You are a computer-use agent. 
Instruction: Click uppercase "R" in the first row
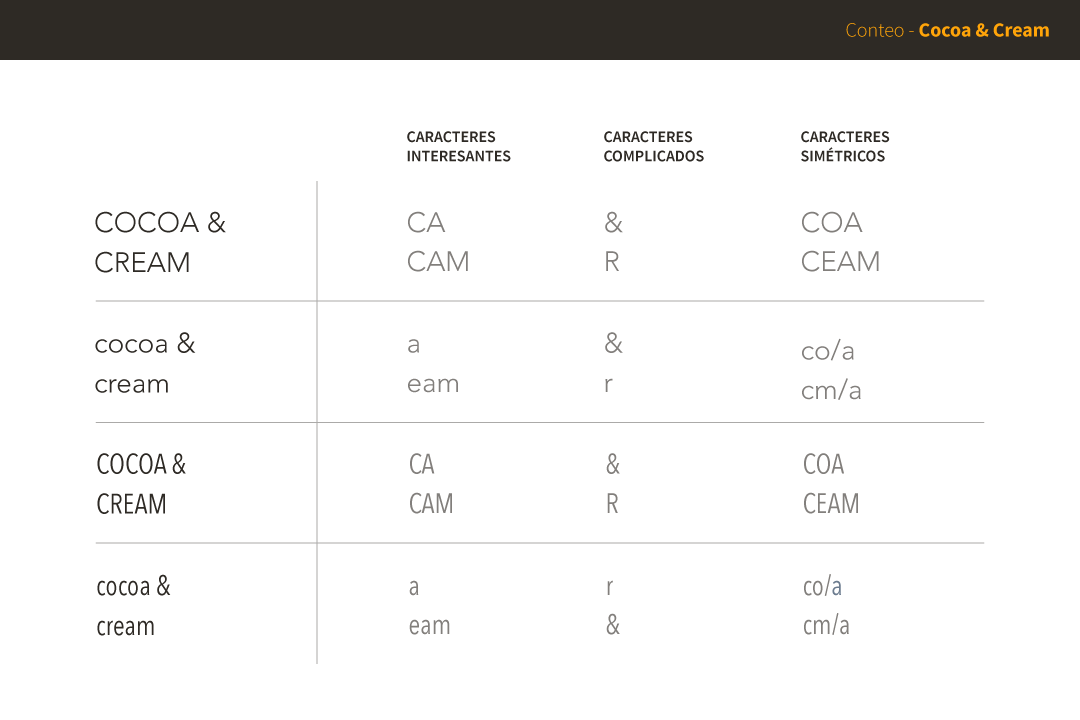coord(611,262)
